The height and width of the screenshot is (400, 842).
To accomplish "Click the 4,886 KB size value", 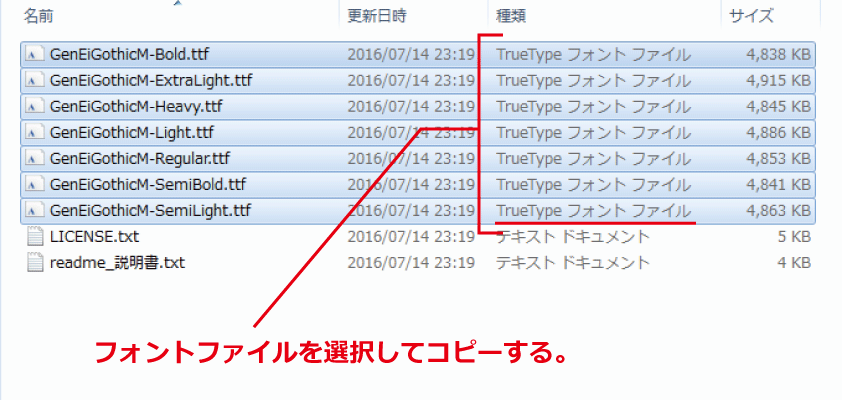I will [778, 132].
